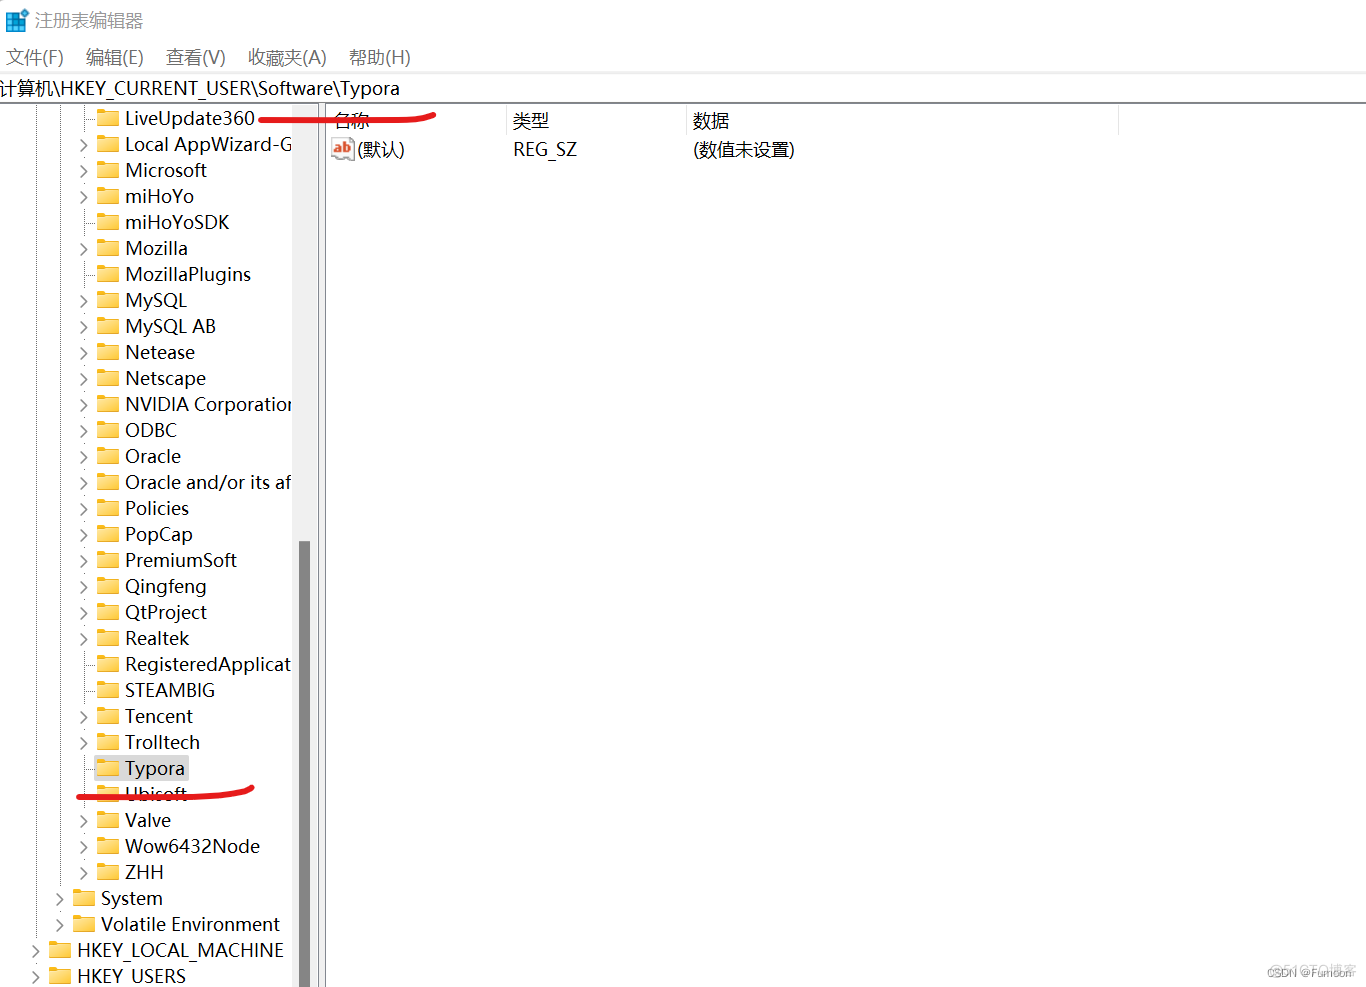
Task: Expand the HKEY_USERS hive
Action: tap(36, 976)
